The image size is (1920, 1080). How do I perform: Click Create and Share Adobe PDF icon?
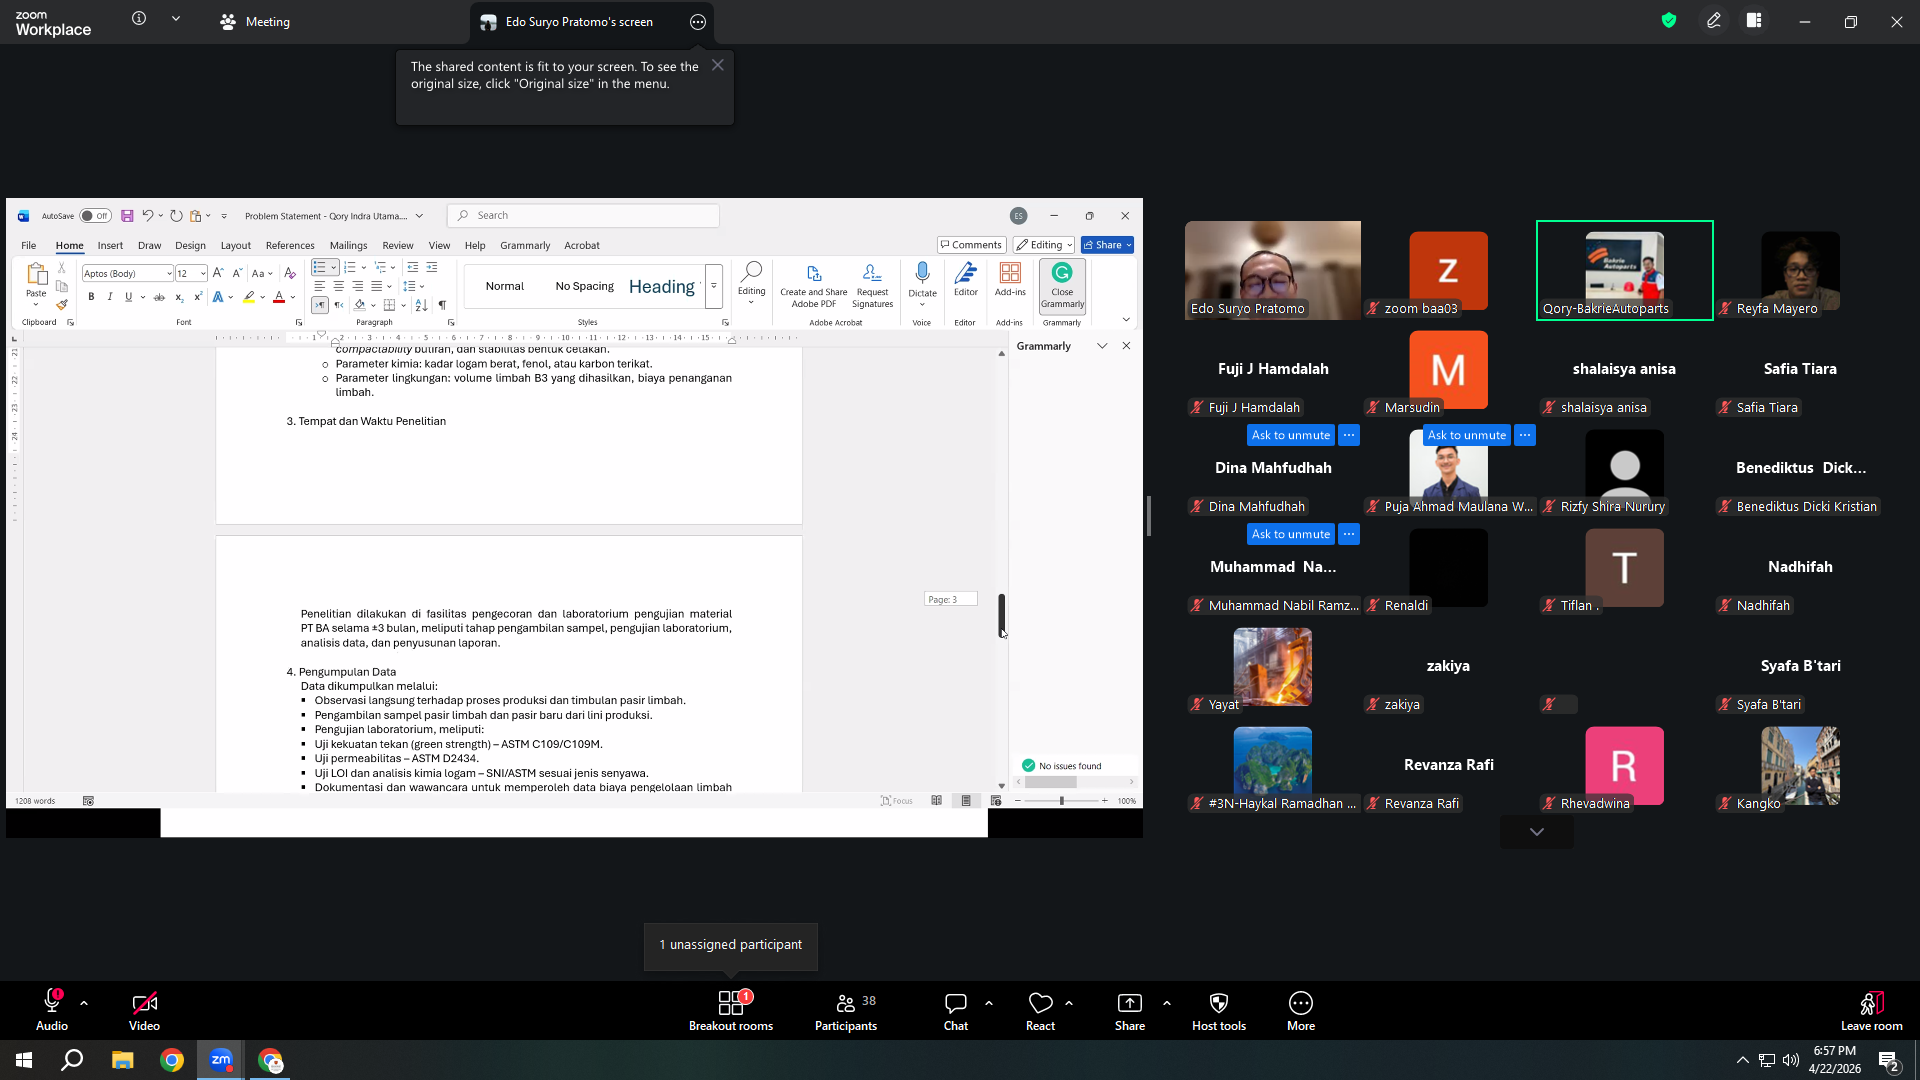[x=814, y=286]
